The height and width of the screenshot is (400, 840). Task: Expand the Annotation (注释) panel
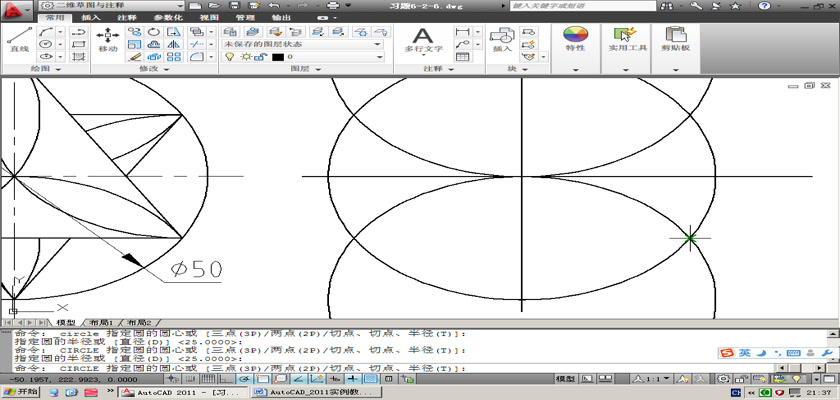pos(438,69)
